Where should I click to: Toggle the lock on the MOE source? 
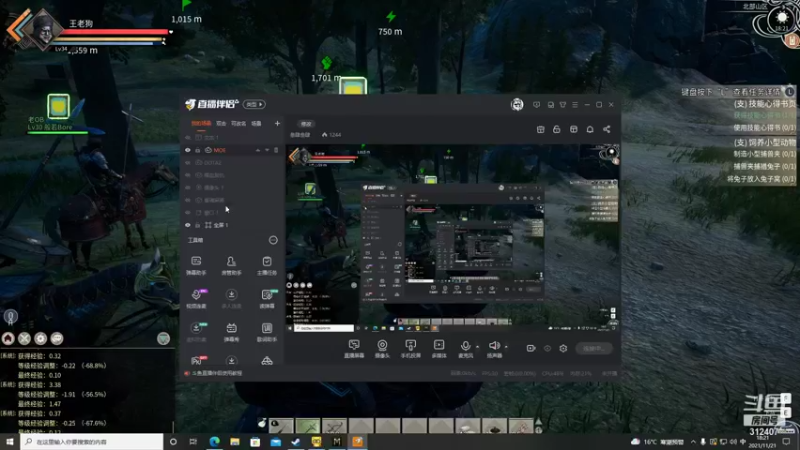[x=197, y=150]
